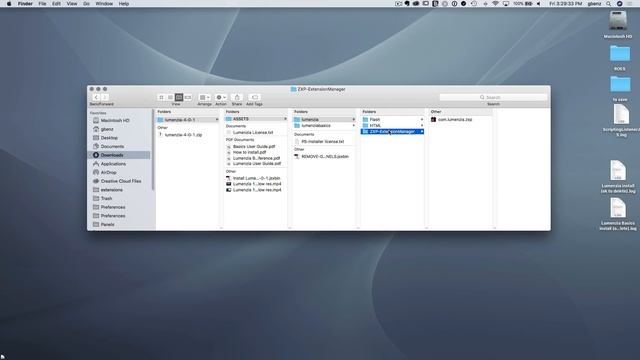Open the Edit menu
Viewport: 640px width, 360px height.
(56, 4)
